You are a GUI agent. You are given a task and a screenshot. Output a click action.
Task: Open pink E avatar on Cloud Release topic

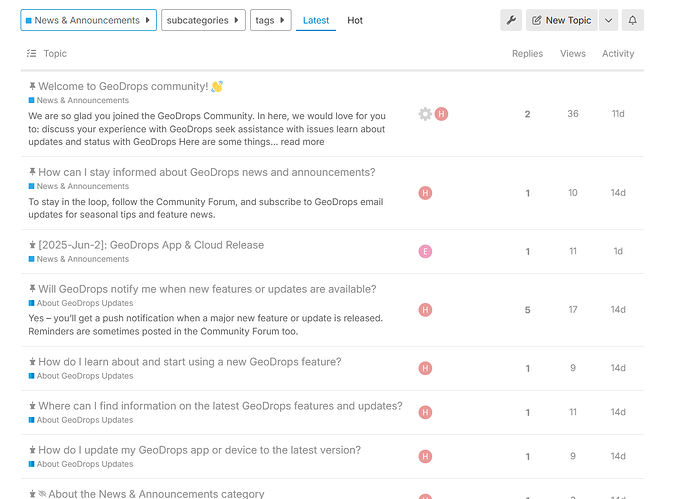(425, 251)
